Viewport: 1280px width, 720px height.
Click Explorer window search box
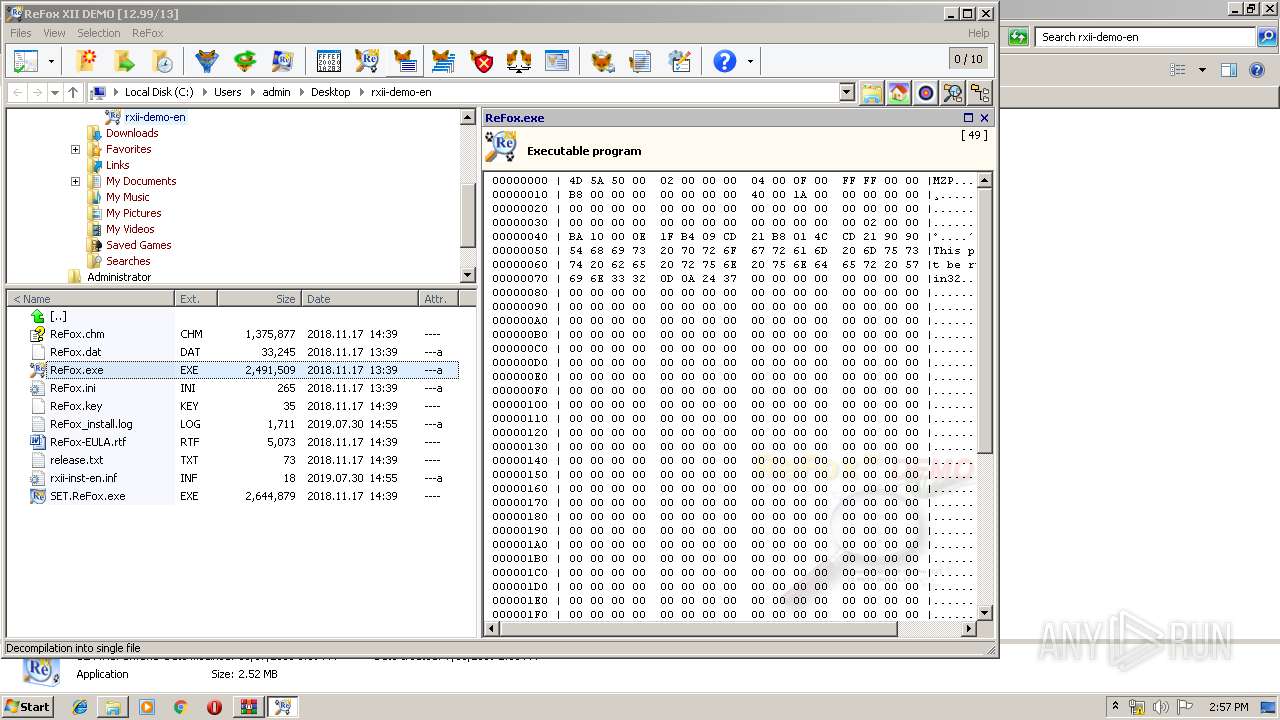[1147, 37]
